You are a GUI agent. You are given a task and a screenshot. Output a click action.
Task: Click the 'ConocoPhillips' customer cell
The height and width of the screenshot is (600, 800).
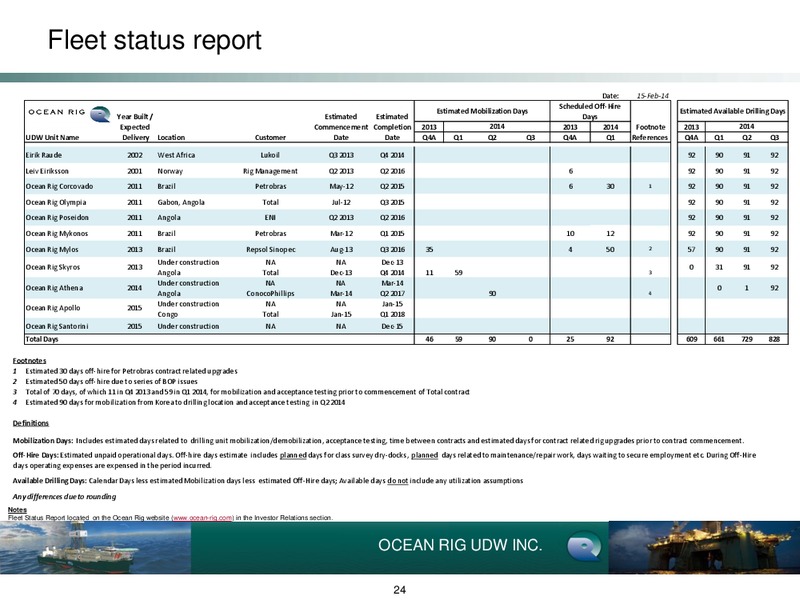(270, 293)
